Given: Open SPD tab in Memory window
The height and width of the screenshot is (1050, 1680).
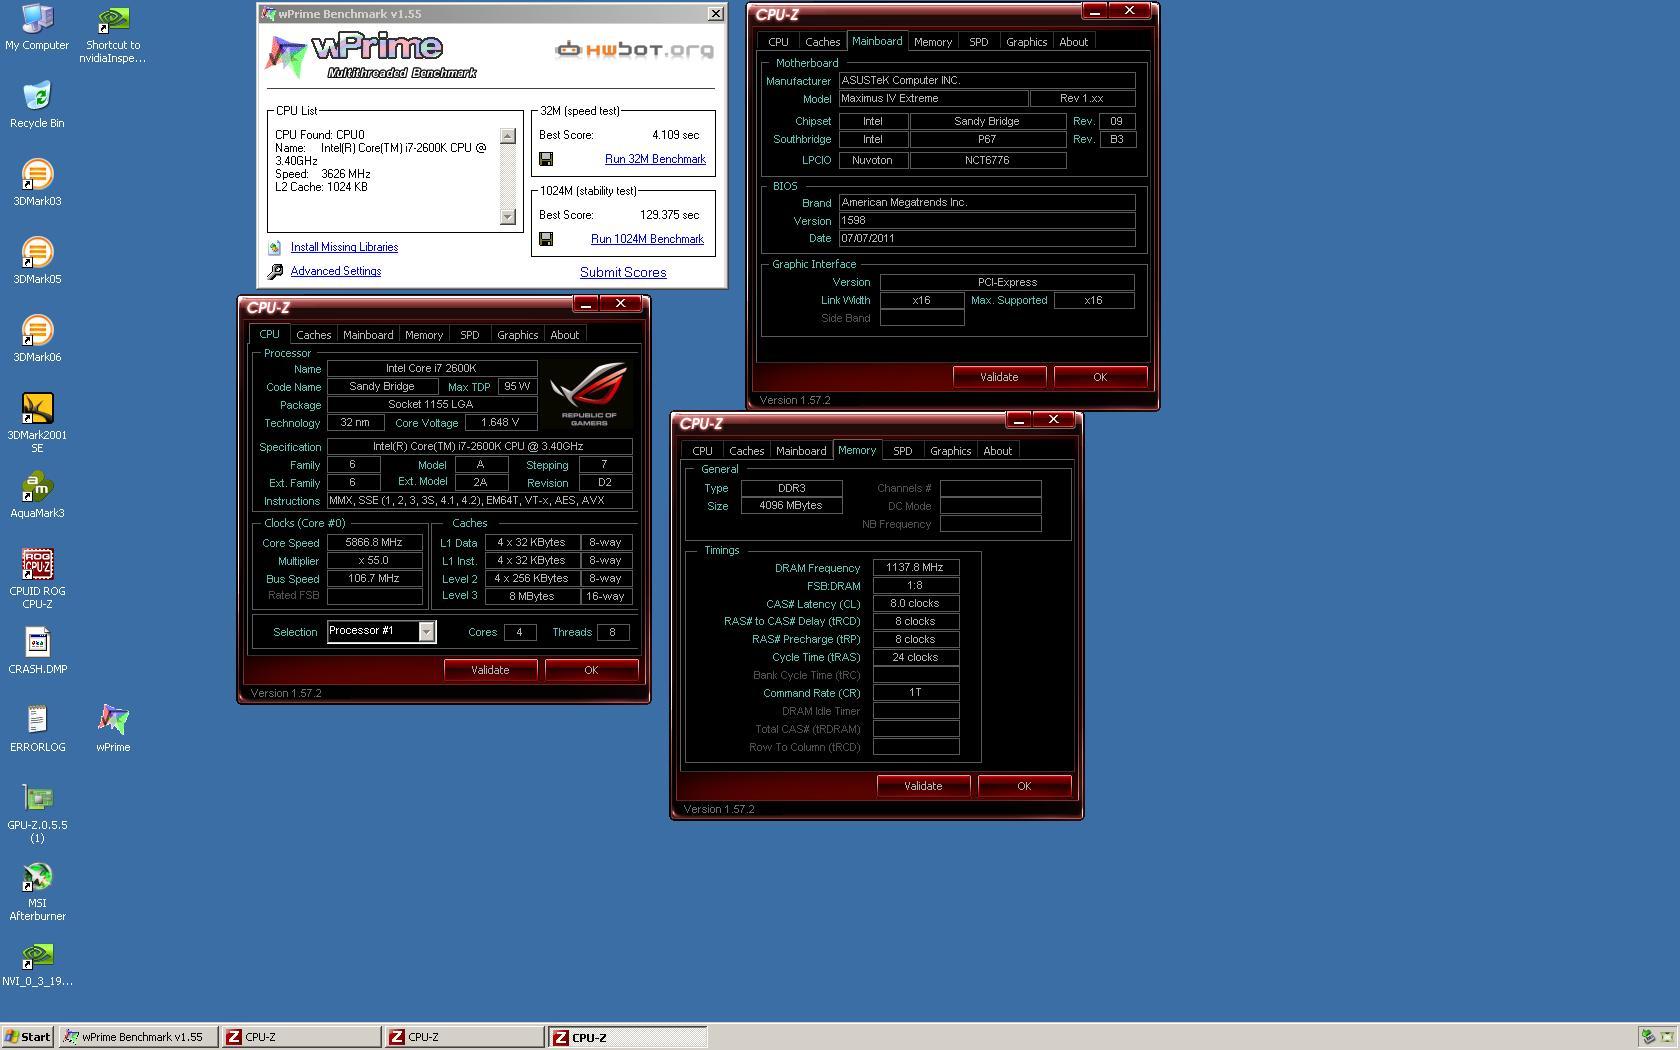Looking at the screenshot, I should [902, 451].
